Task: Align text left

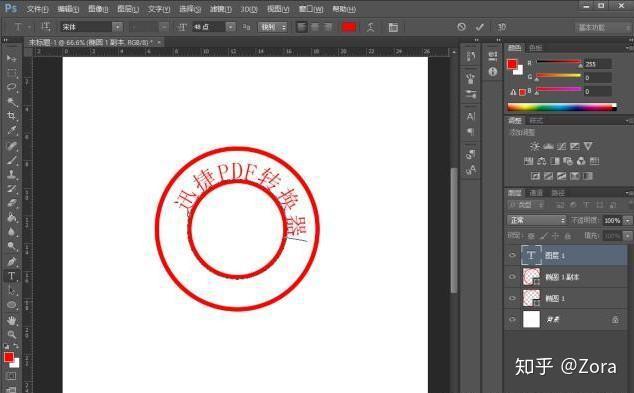Action: click(x=301, y=27)
